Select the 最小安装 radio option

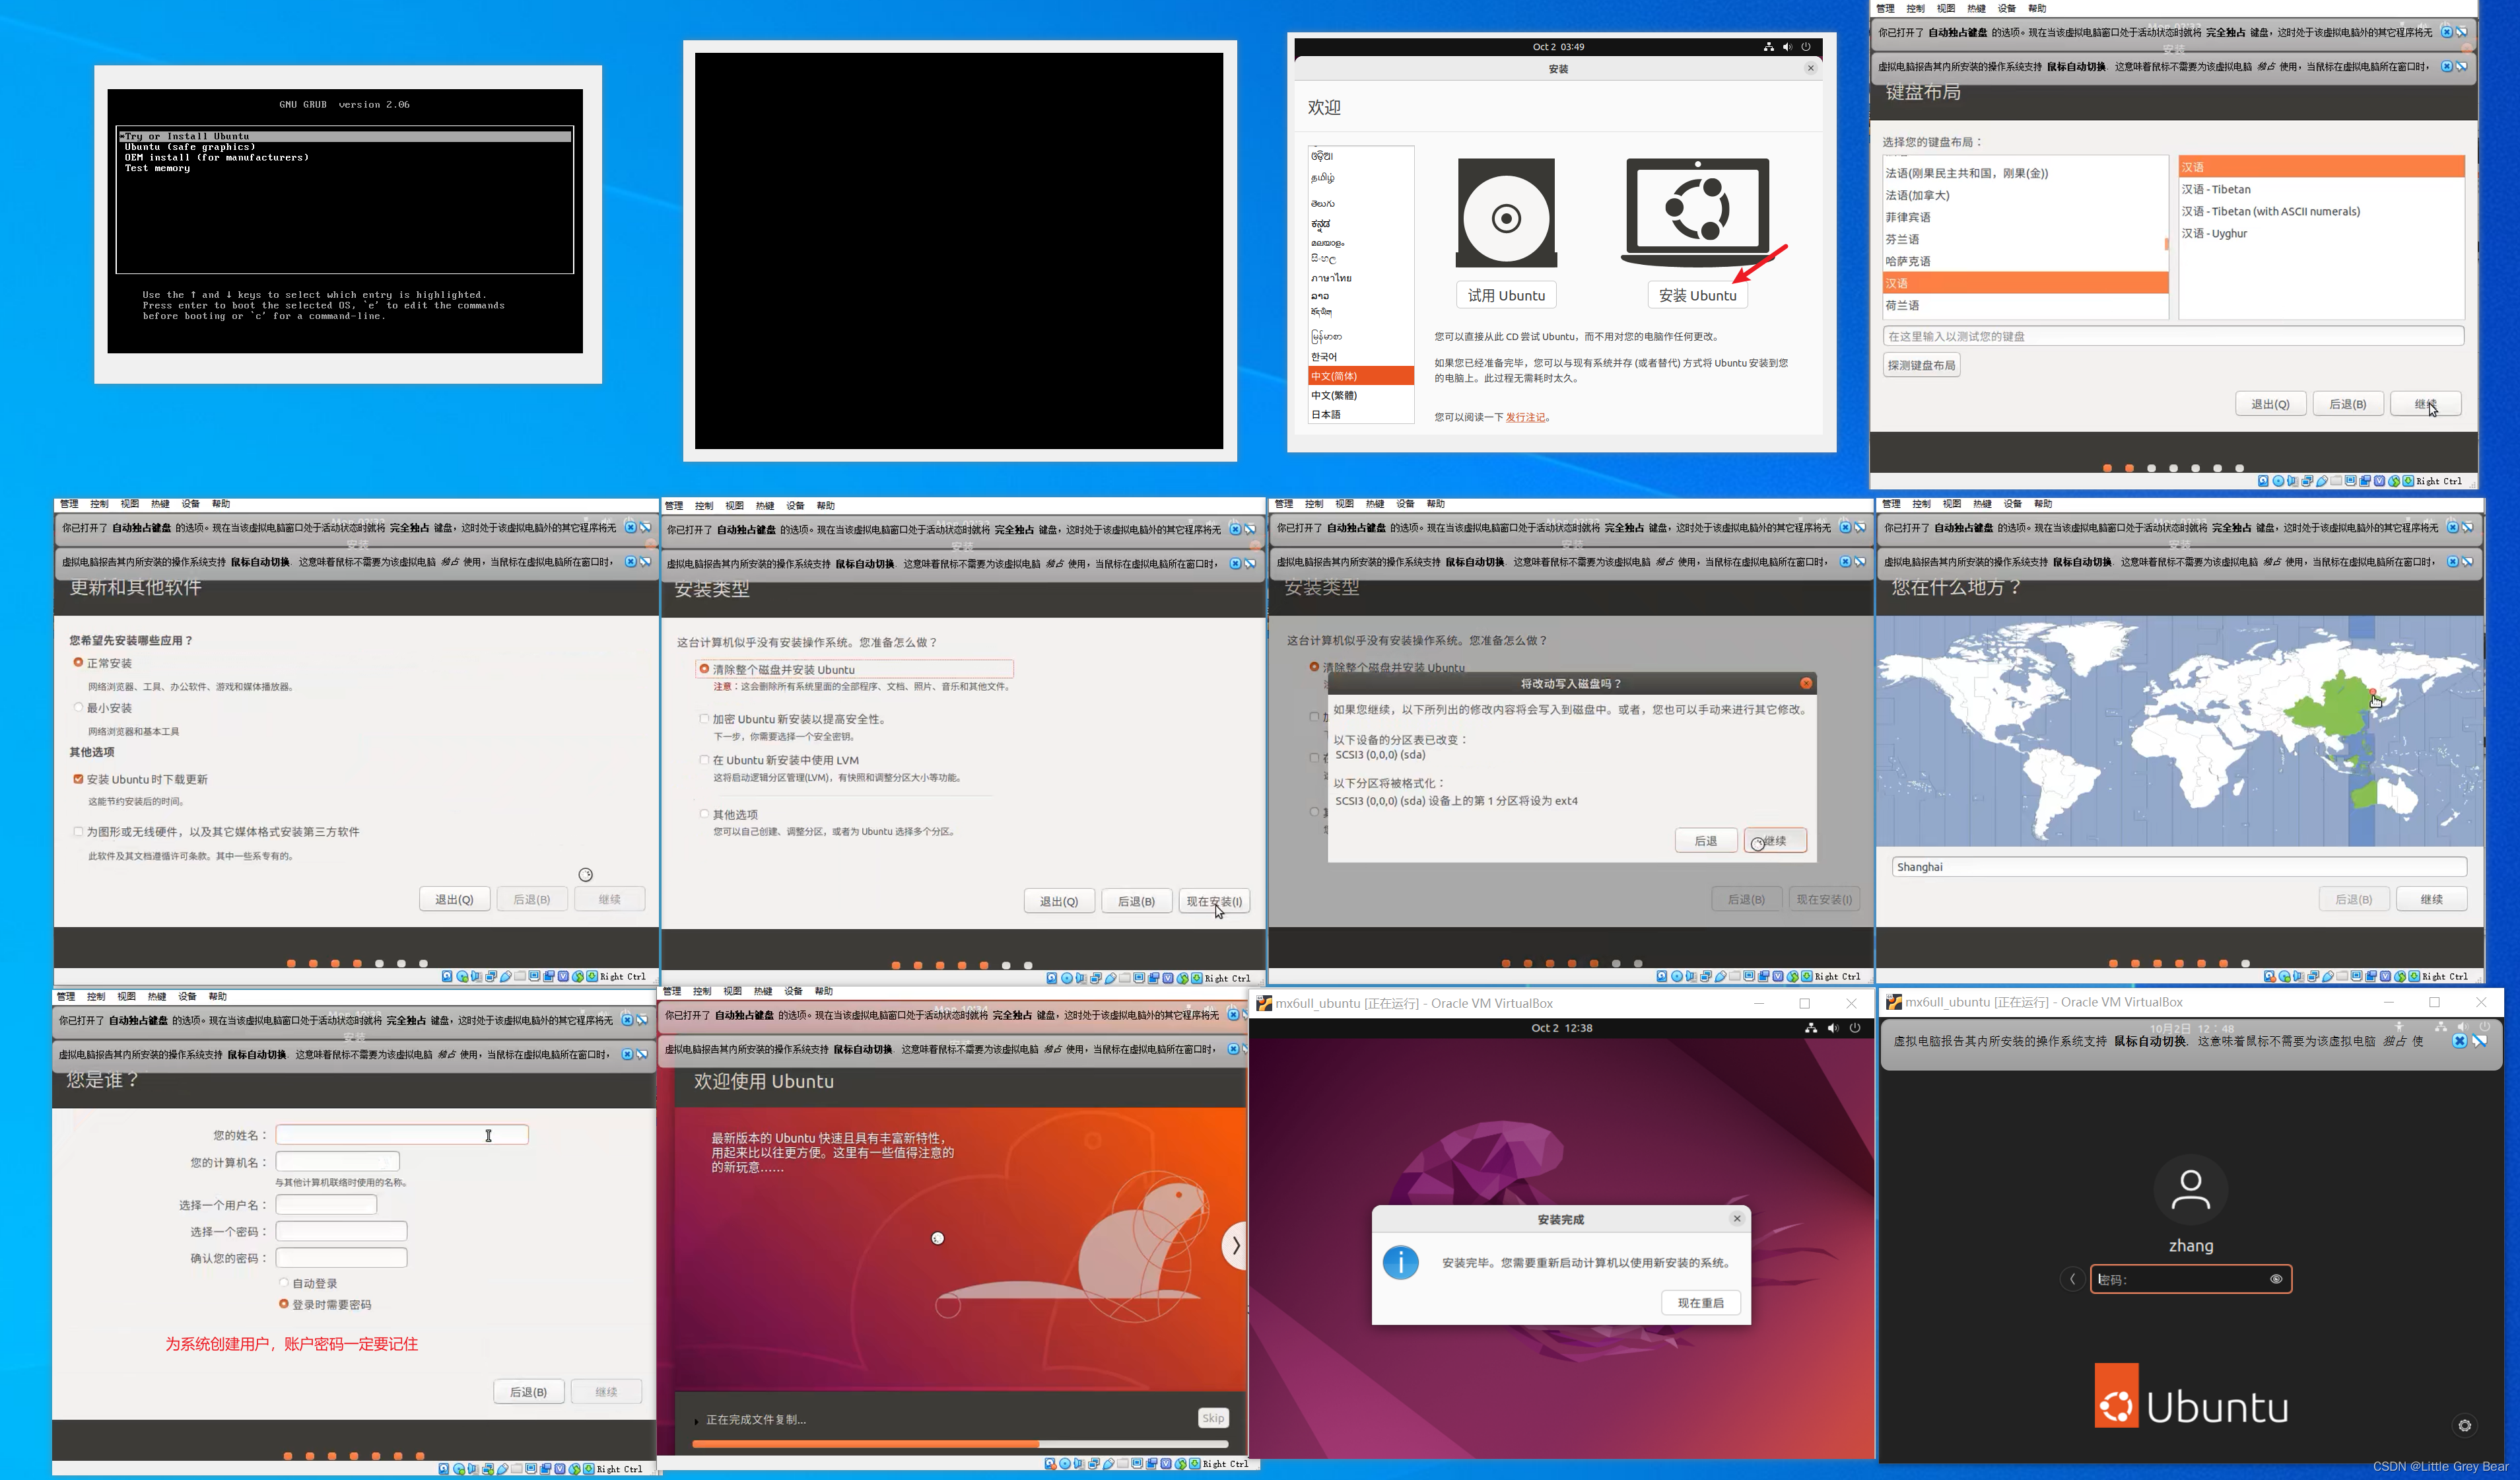(78, 707)
